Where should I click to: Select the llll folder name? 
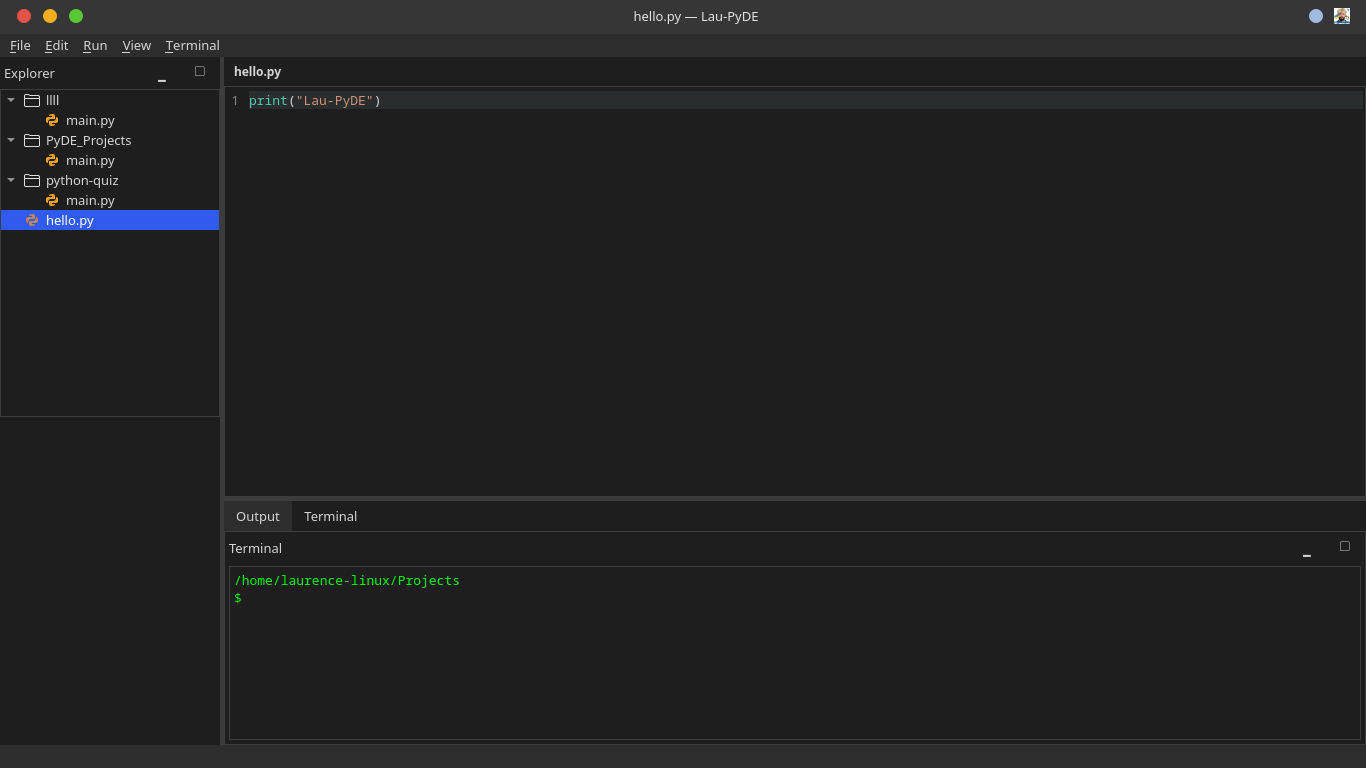click(x=53, y=100)
